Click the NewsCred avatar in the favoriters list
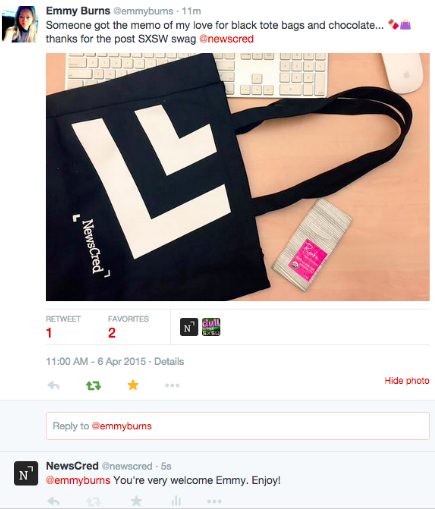 click(189, 327)
